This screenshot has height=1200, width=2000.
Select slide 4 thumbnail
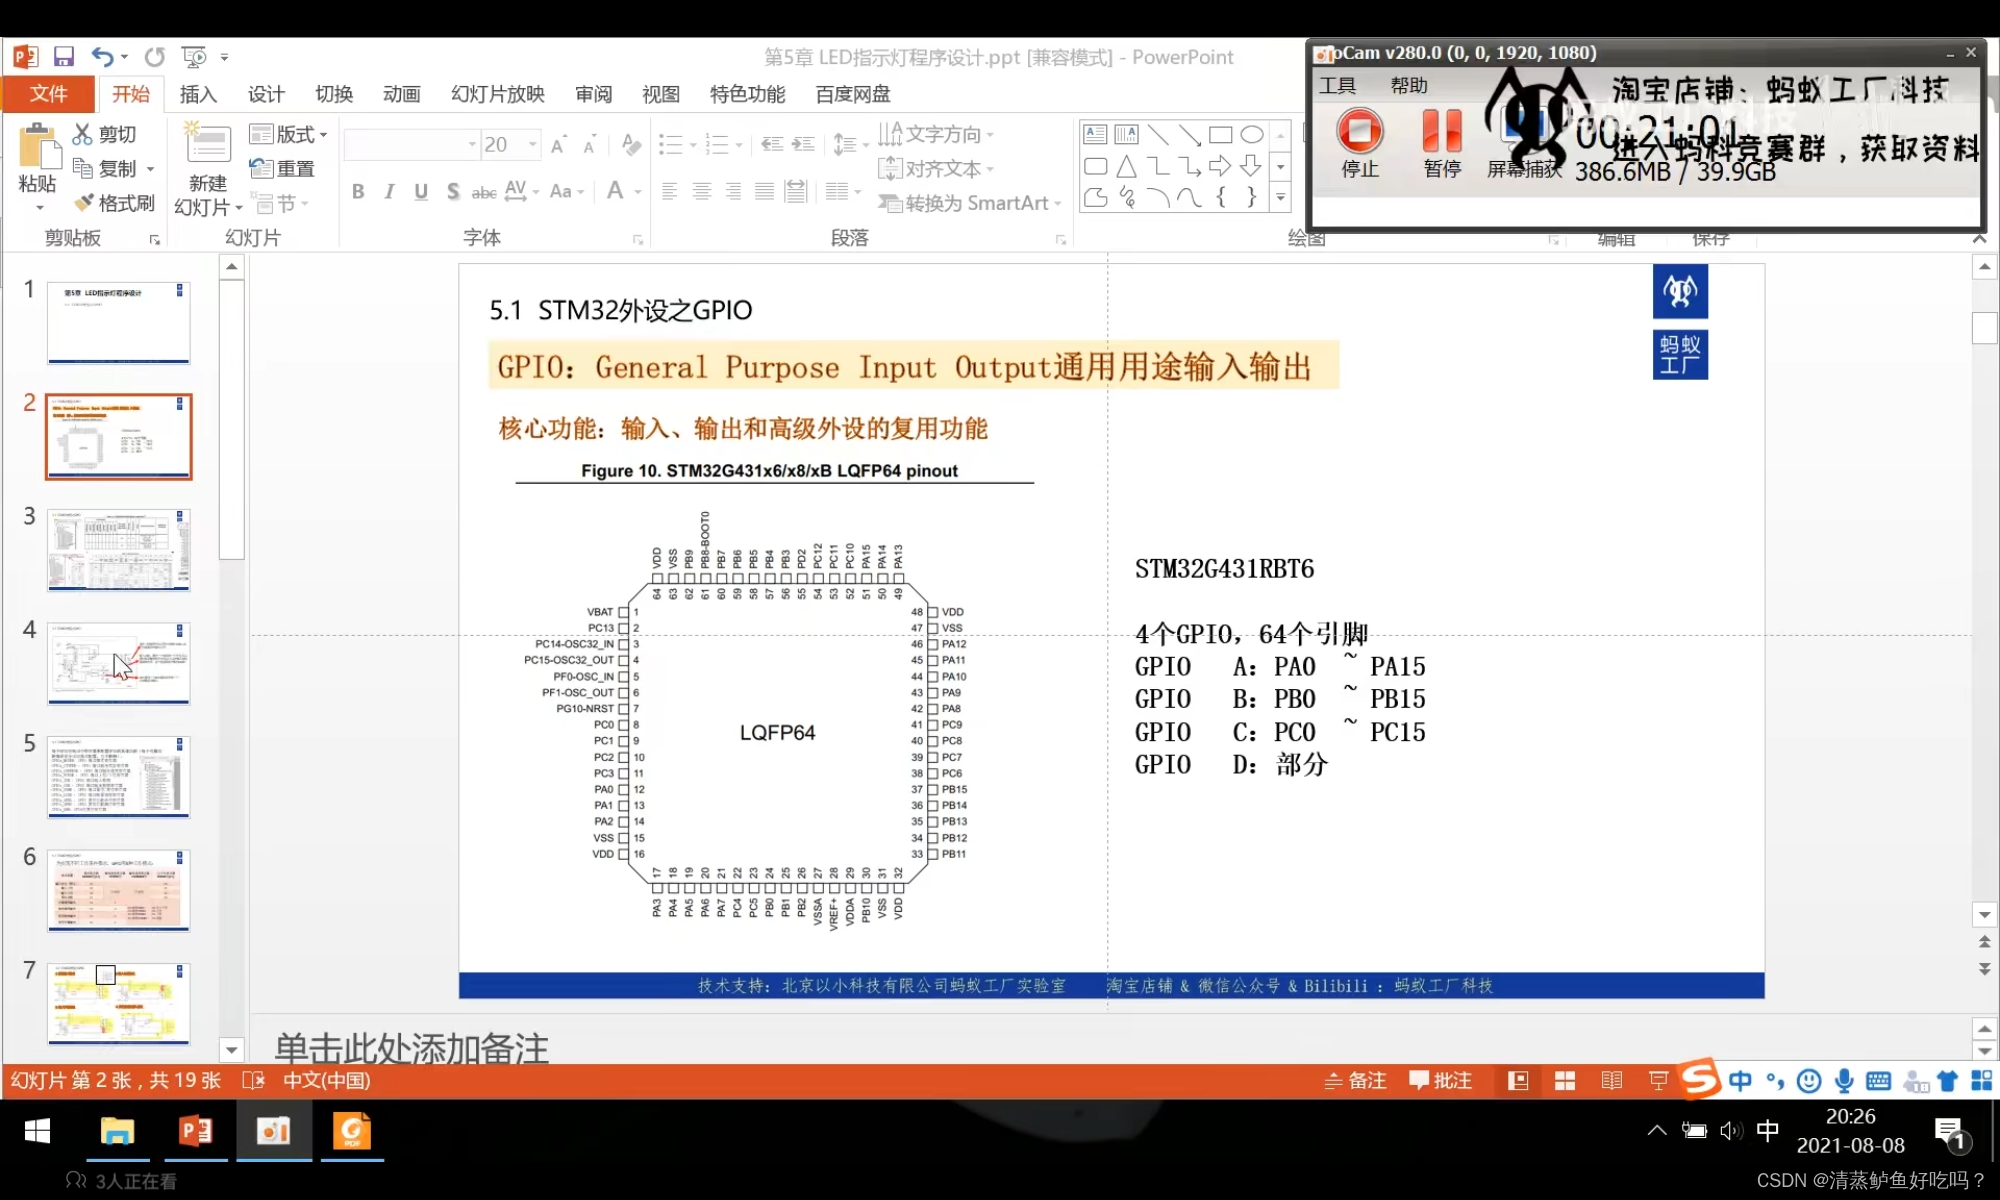click(x=118, y=663)
